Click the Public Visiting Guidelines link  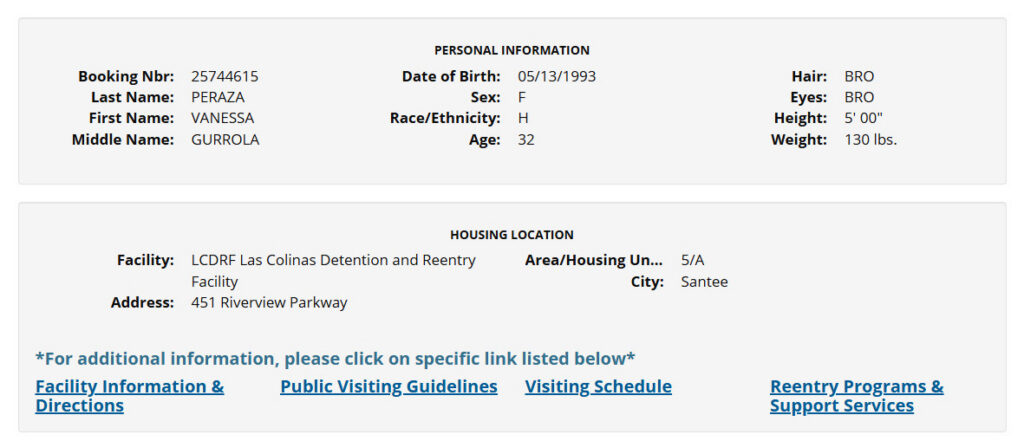point(388,387)
